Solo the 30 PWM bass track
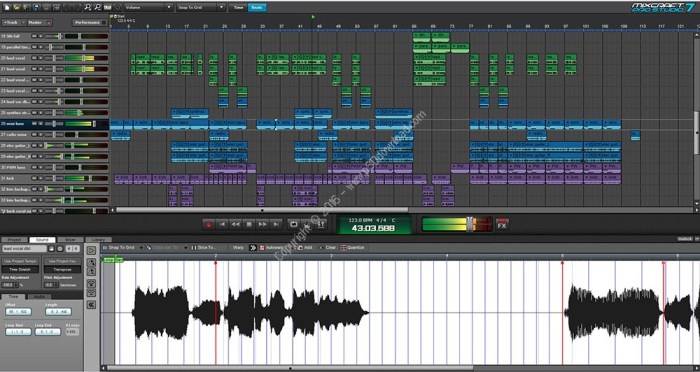The height and width of the screenshot is (372, 700). pyautogui.click(x=41, y=167)
